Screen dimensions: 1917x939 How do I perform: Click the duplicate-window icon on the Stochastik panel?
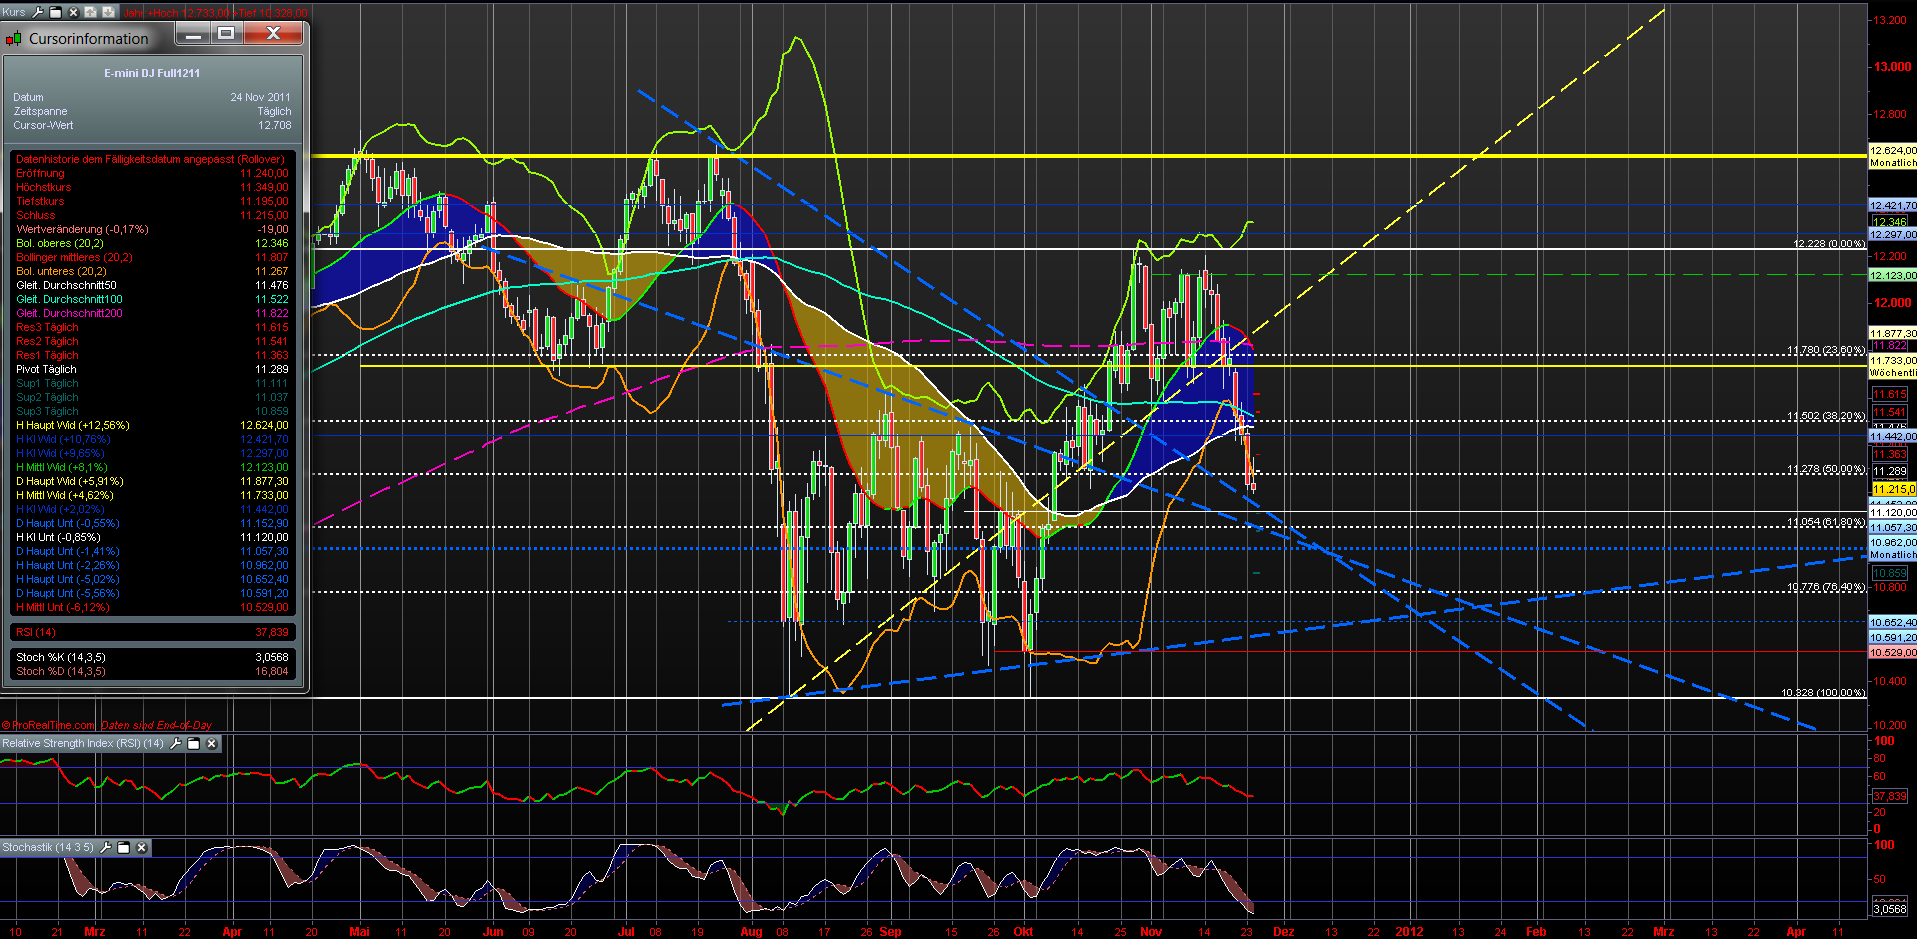(x=124, y=847)
